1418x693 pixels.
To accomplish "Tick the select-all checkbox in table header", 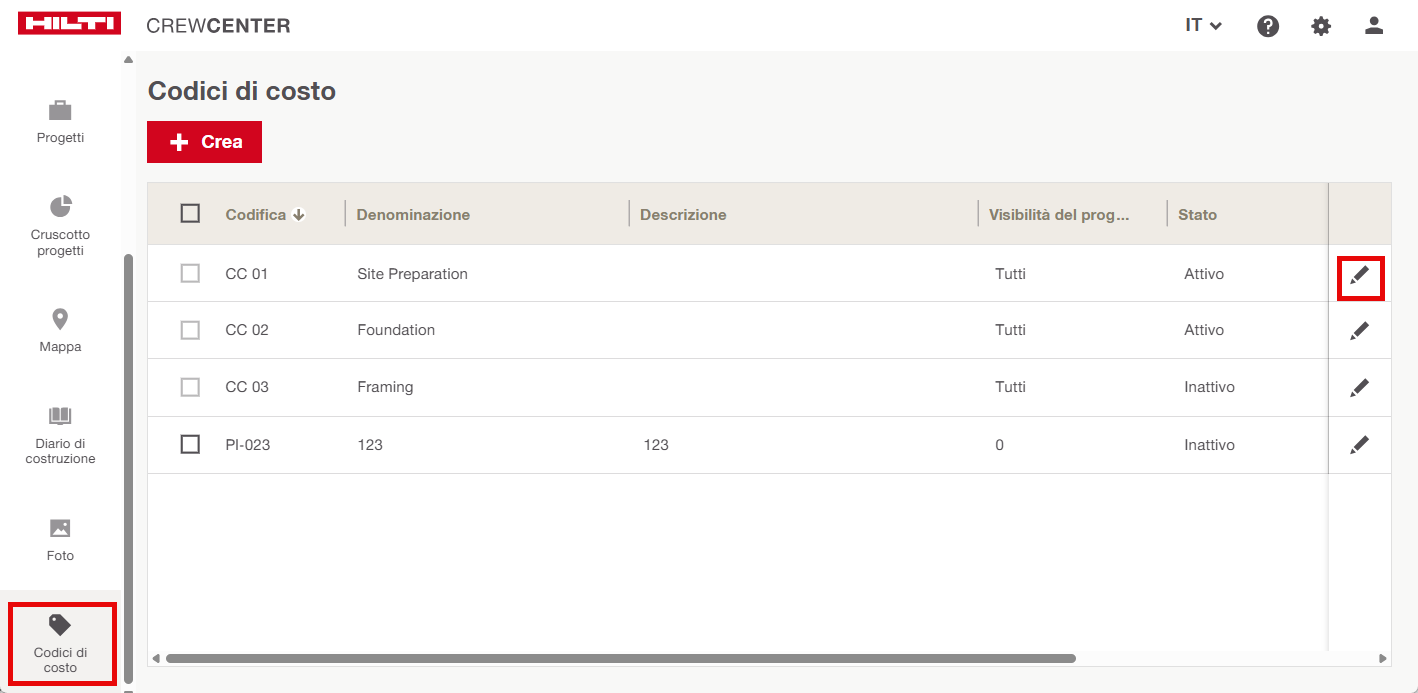I will (190, 214).
